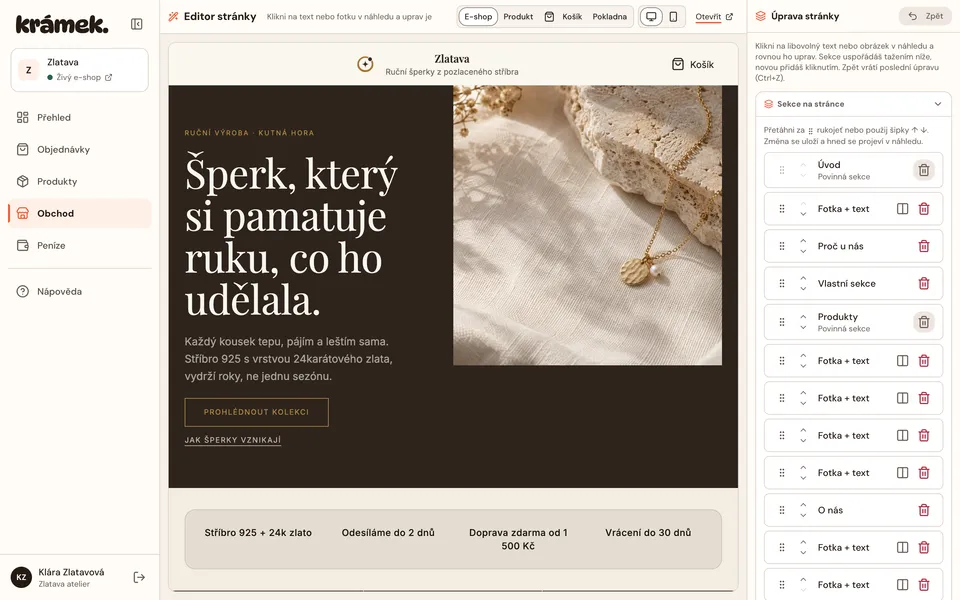Switch preview to the E-shop tab
The width and height of the screenshot is (960, 600).
478,17
